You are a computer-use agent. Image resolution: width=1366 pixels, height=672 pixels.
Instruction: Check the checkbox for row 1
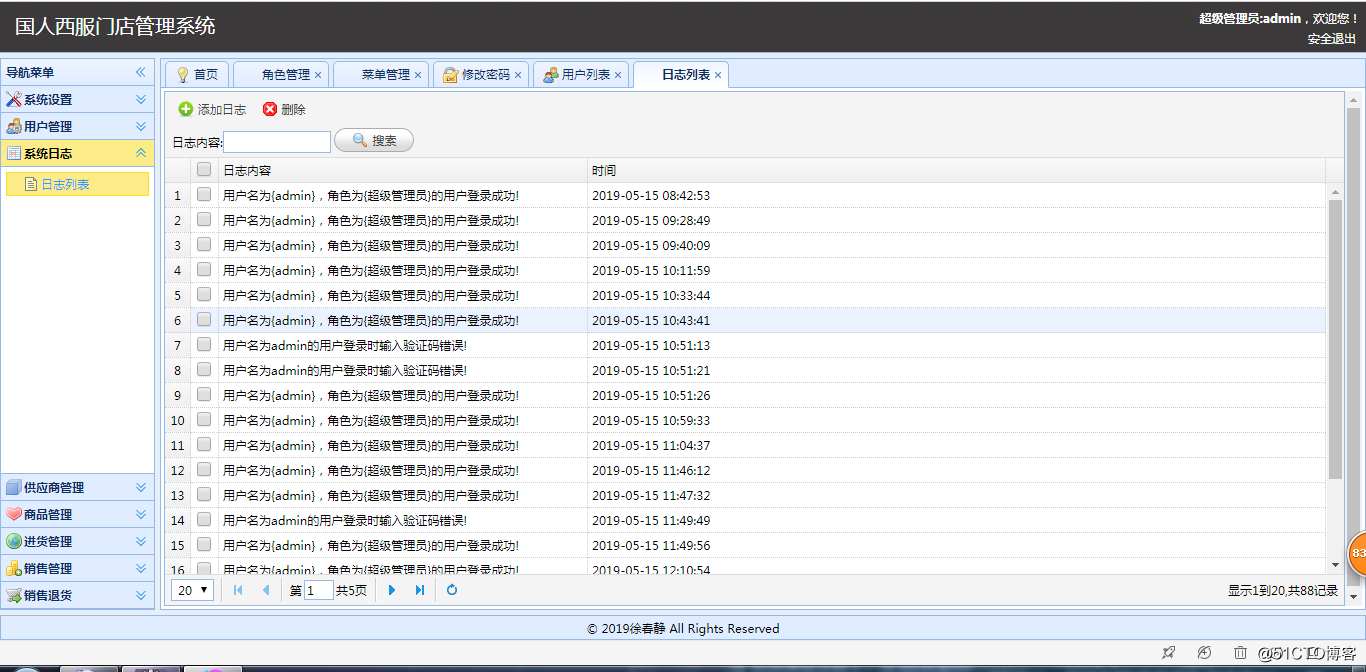pos(204,195)
